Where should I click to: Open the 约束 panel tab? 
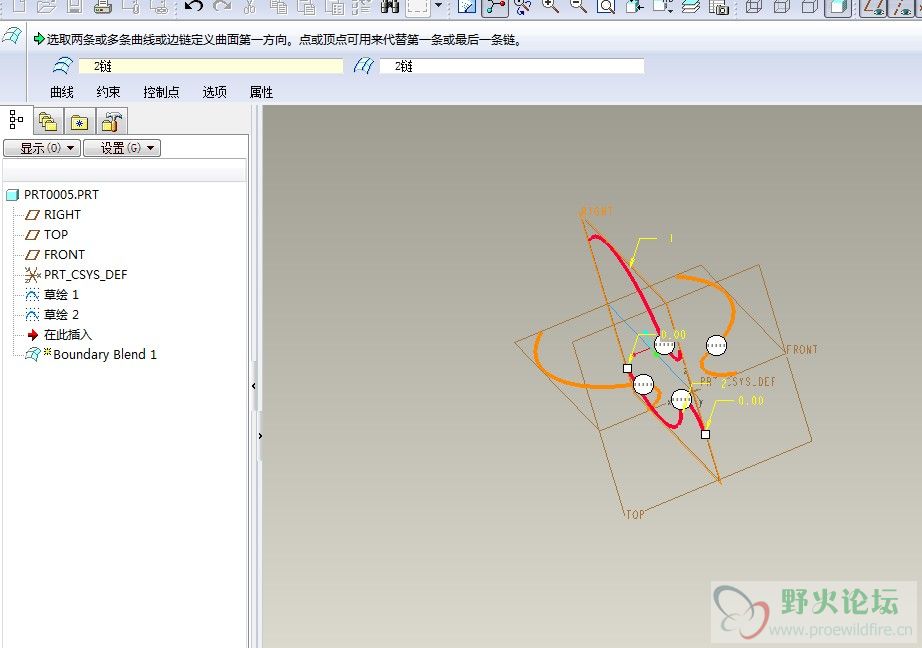click(x=108, y=92)
